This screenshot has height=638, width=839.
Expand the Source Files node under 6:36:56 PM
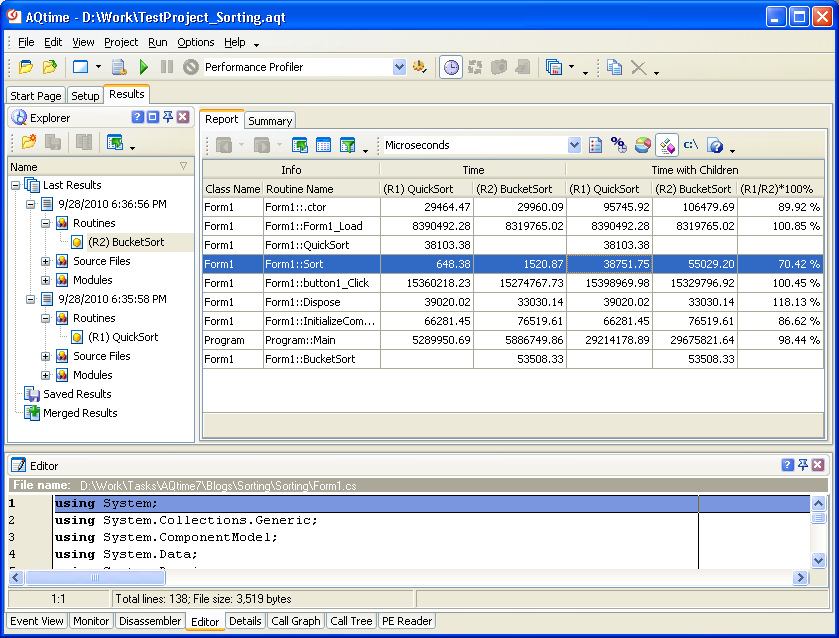coord(45,261)
